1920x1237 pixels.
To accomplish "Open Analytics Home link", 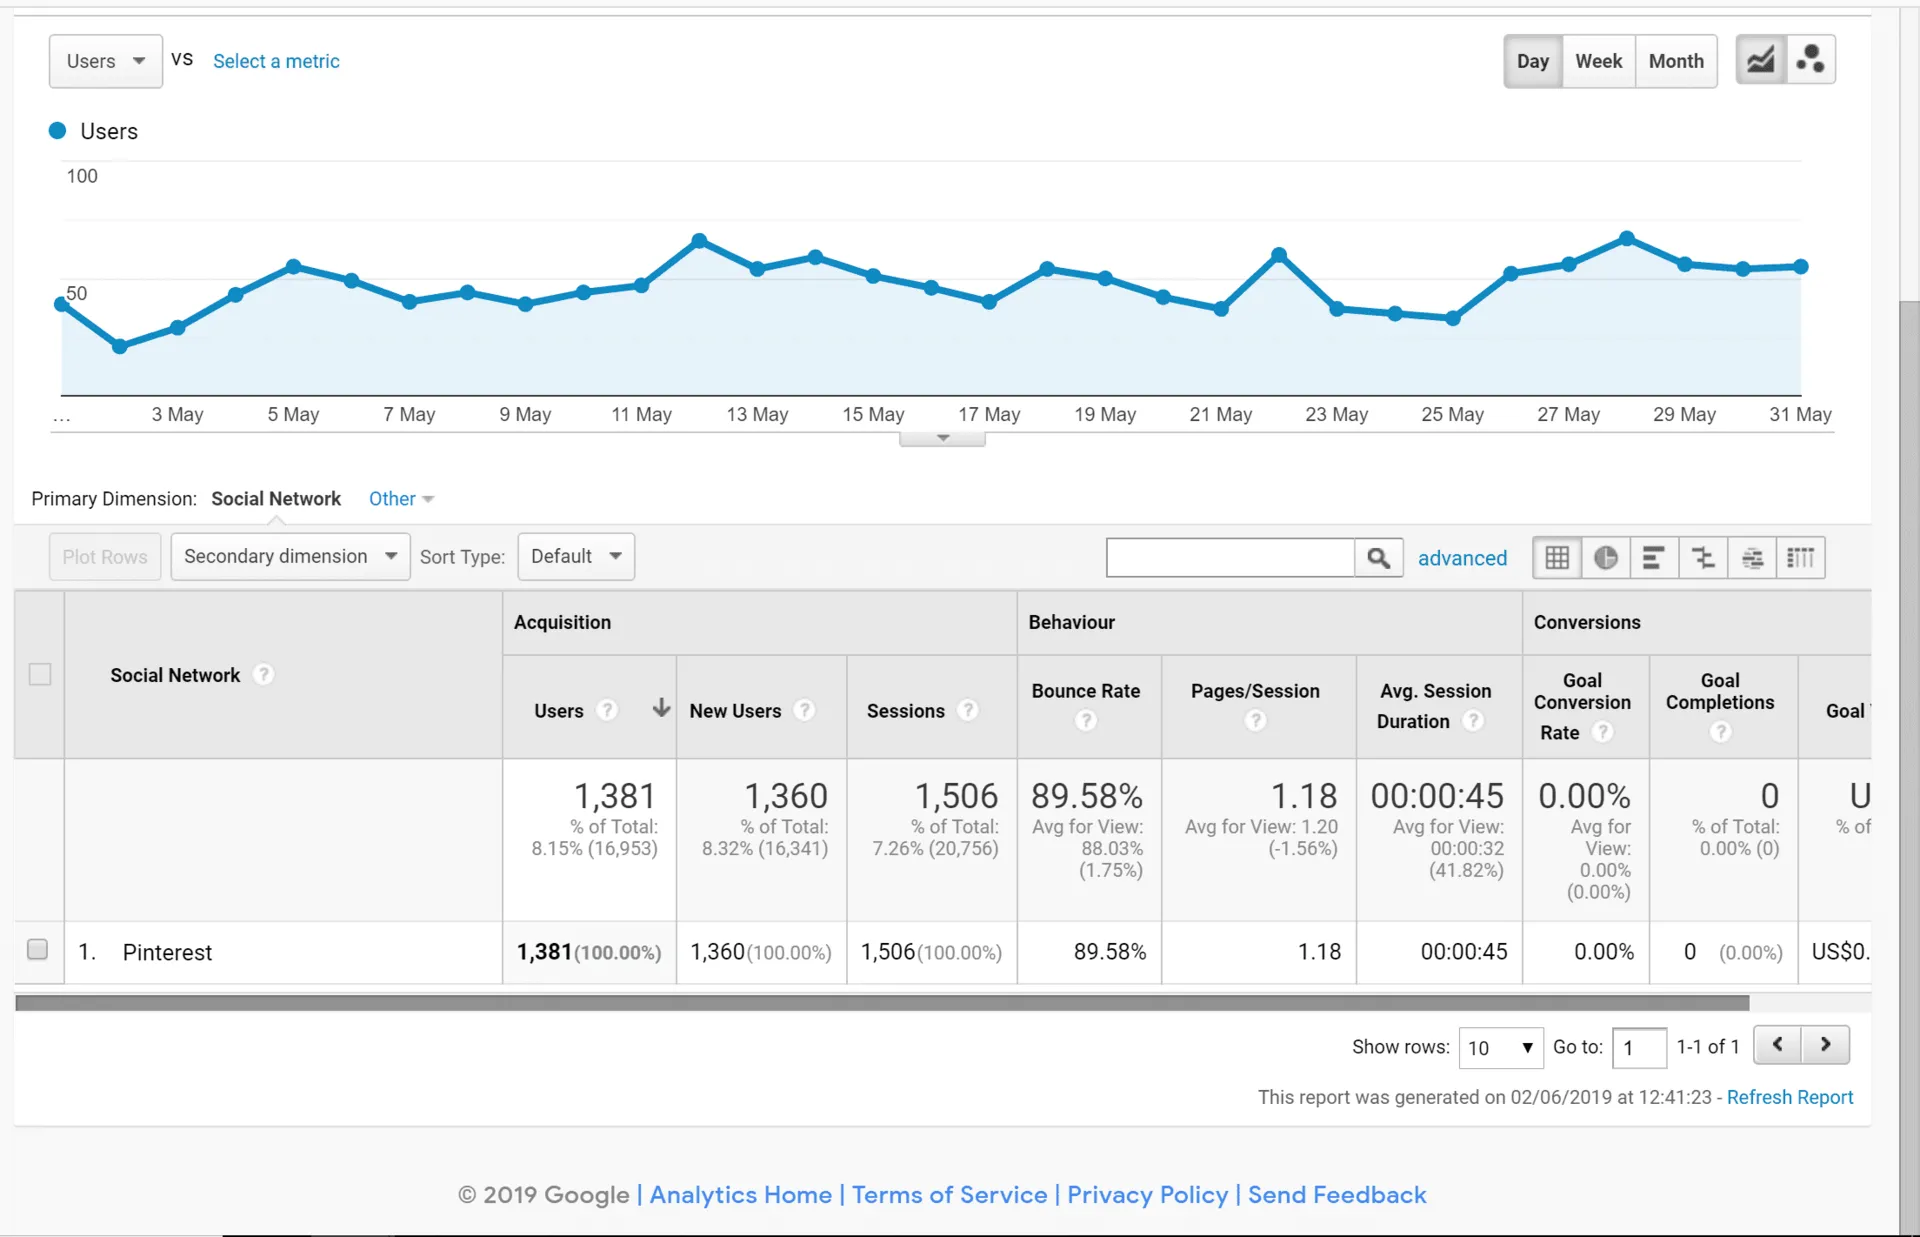I will coord(741,1195).
